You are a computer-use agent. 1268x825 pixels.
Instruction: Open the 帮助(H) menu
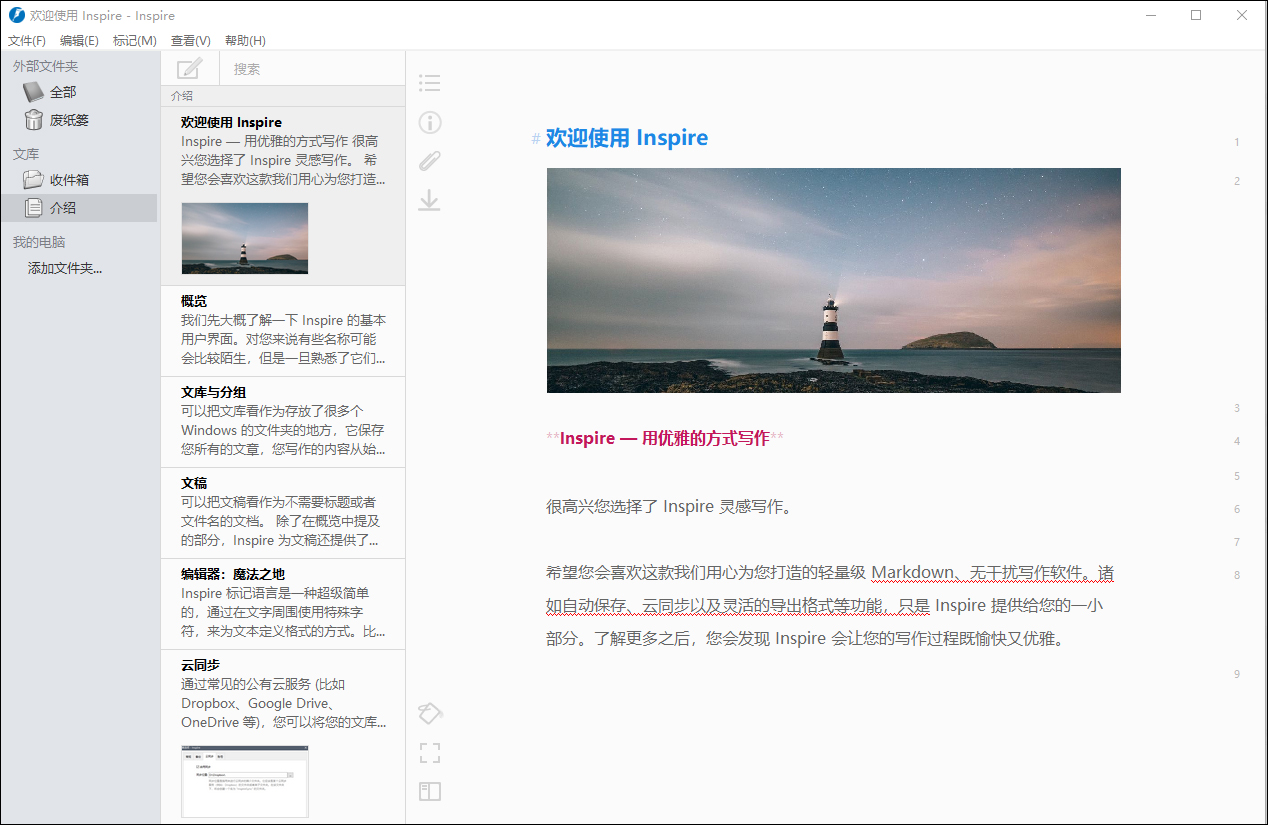tap(245, 41)
